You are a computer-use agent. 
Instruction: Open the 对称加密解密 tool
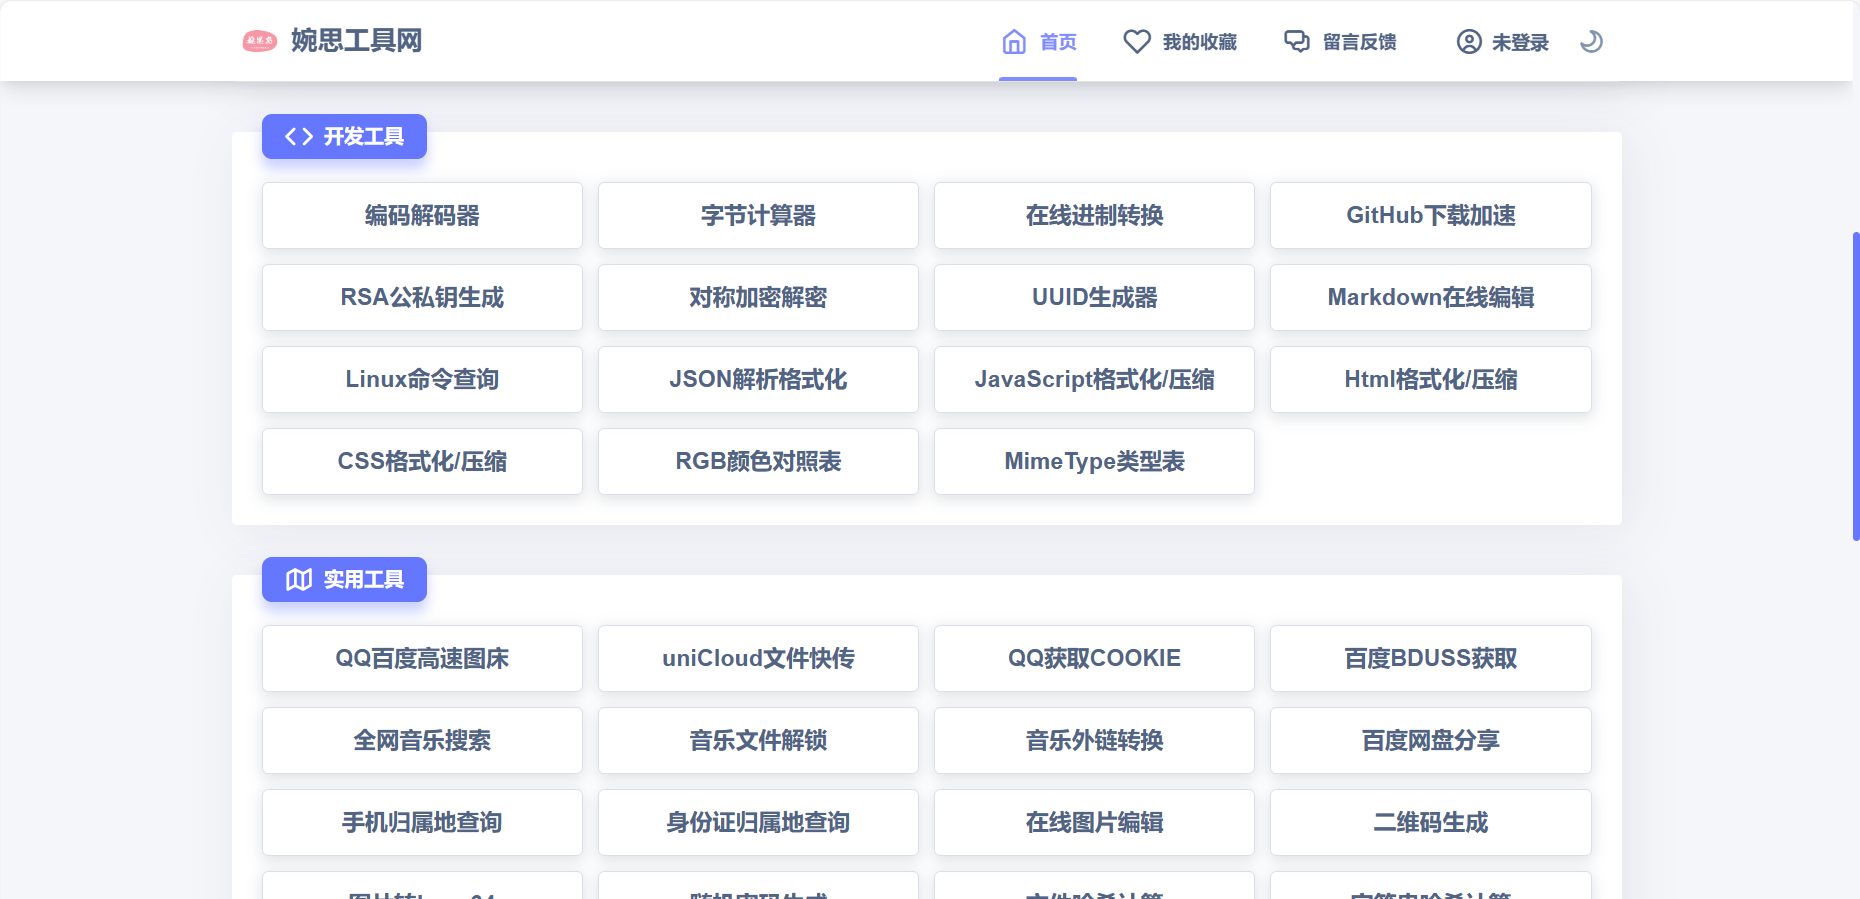point(758,297)
